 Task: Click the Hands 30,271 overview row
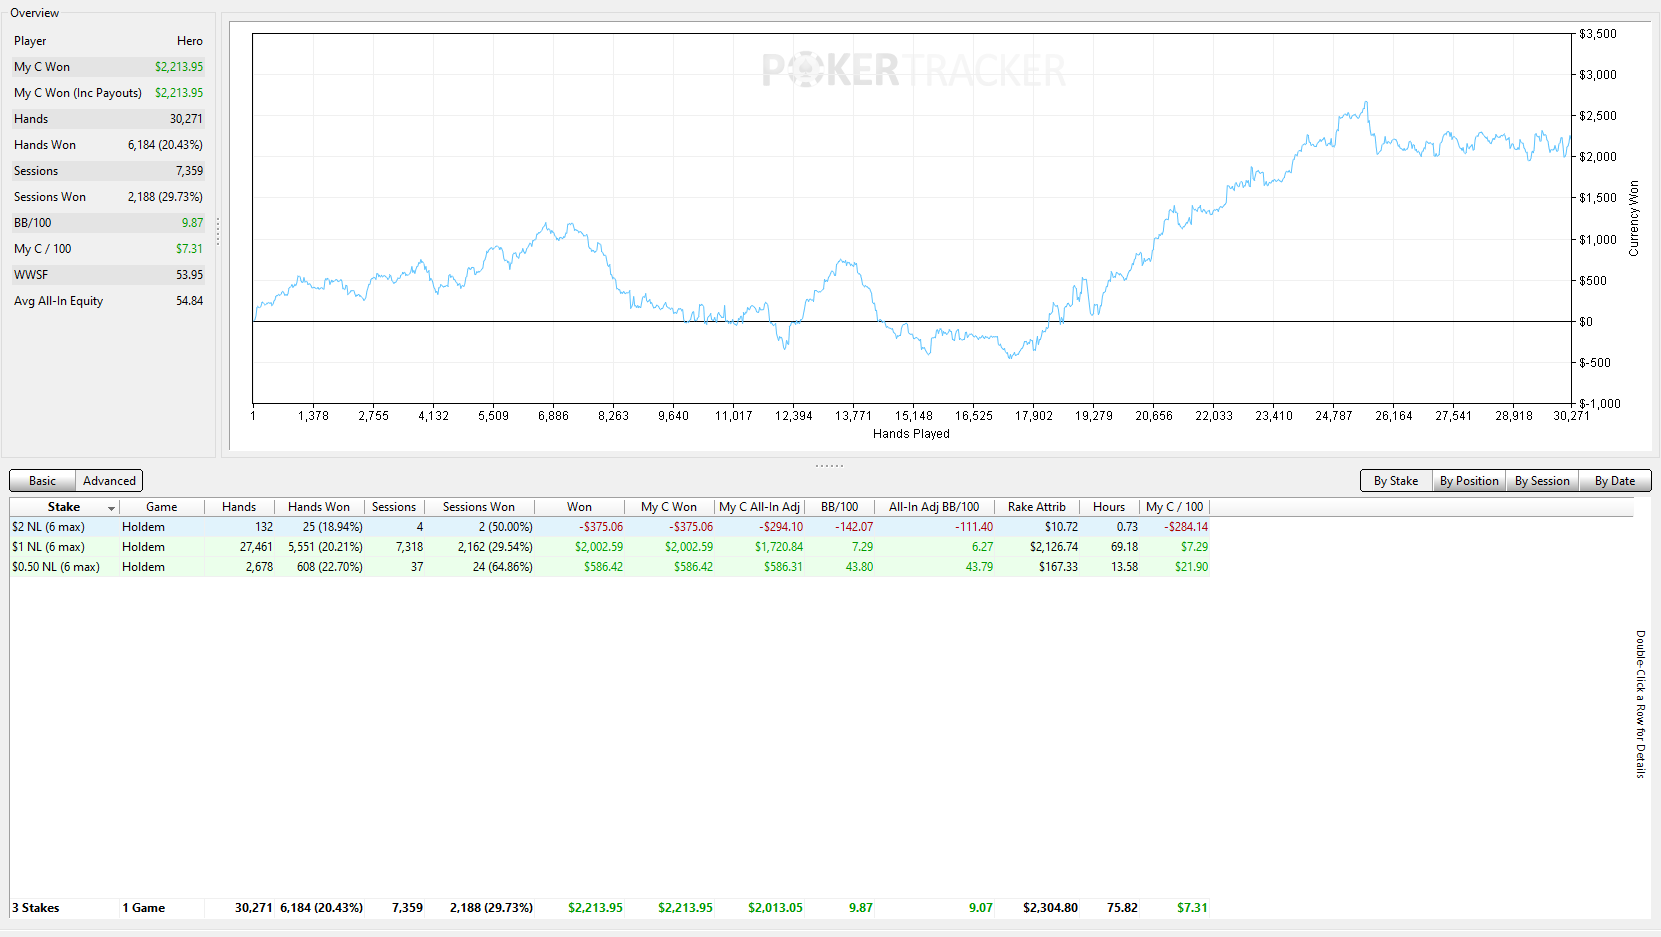pos(108,119)
